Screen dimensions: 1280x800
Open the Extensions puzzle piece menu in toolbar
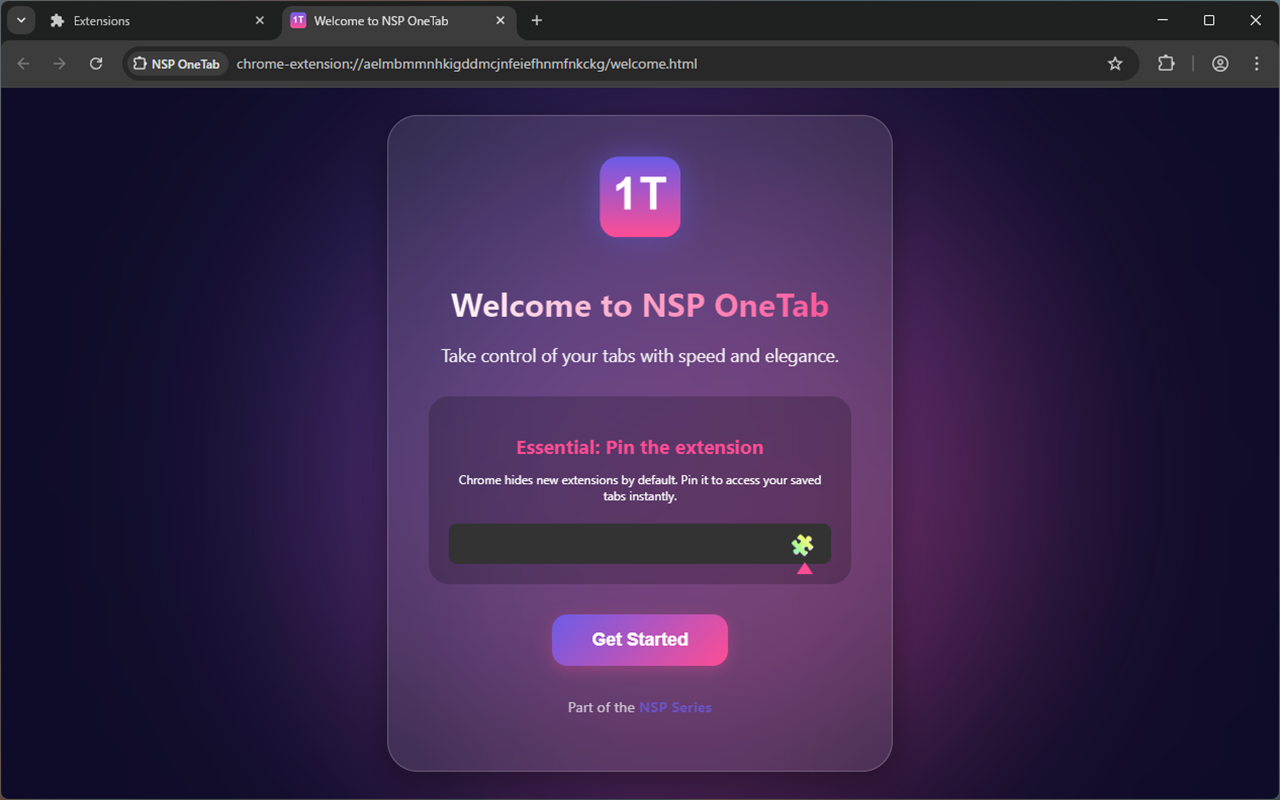click(1166, 63)
